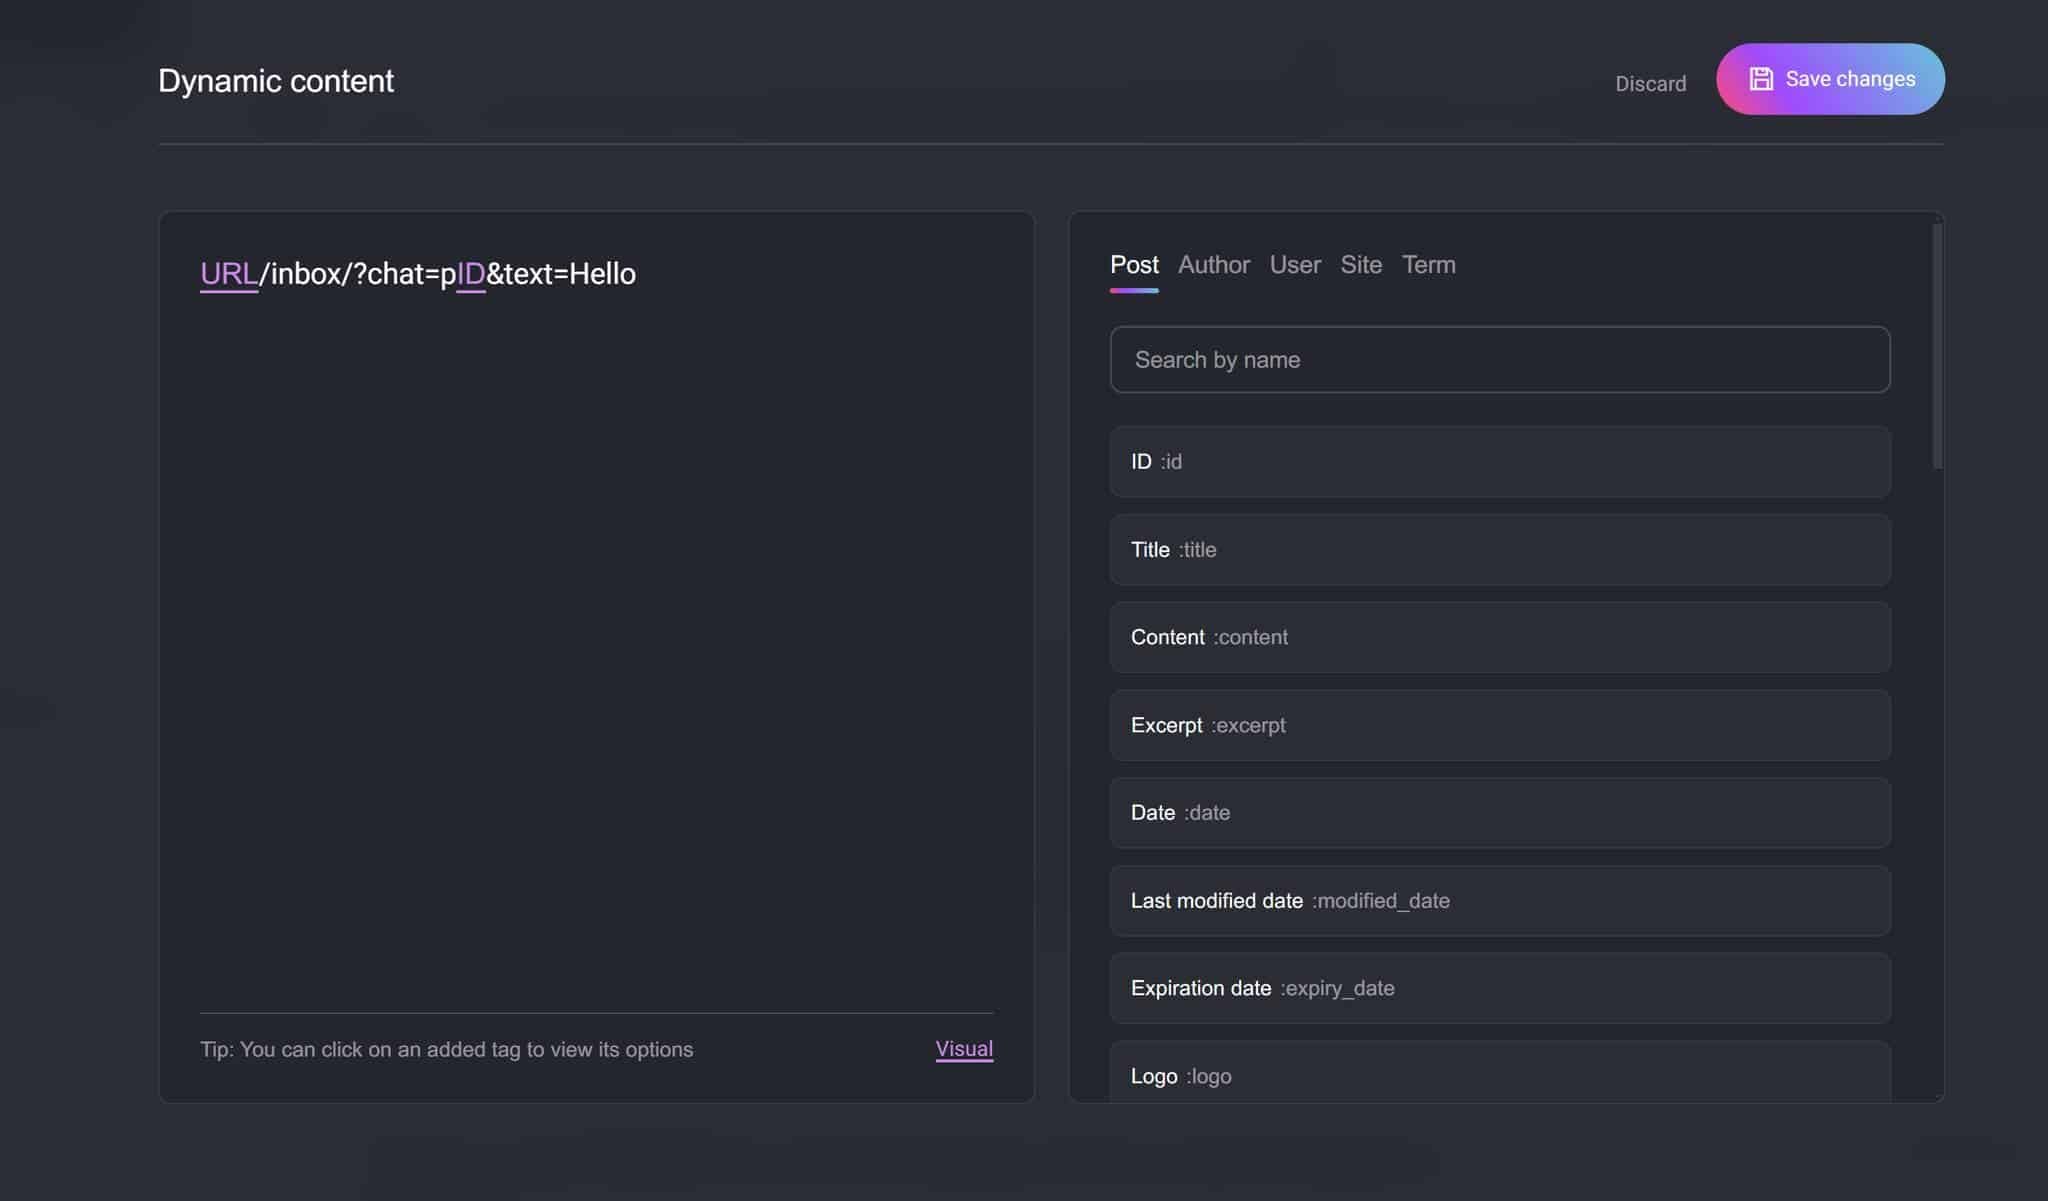Select the Date :date tag
The height and width of the screenshot is (1201, 2048).
pyautogui.click(x=1499, y=812)
